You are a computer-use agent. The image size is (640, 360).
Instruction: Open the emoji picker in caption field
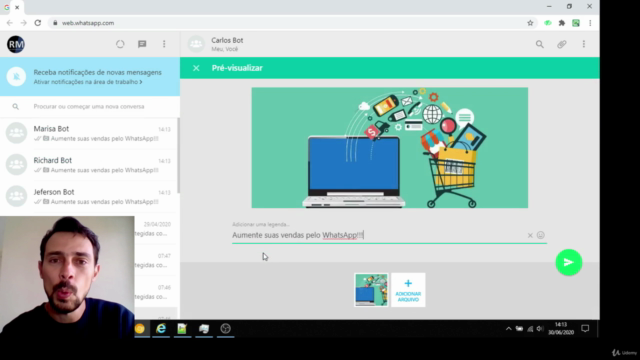pyautogui.click(x=541, y=235)
